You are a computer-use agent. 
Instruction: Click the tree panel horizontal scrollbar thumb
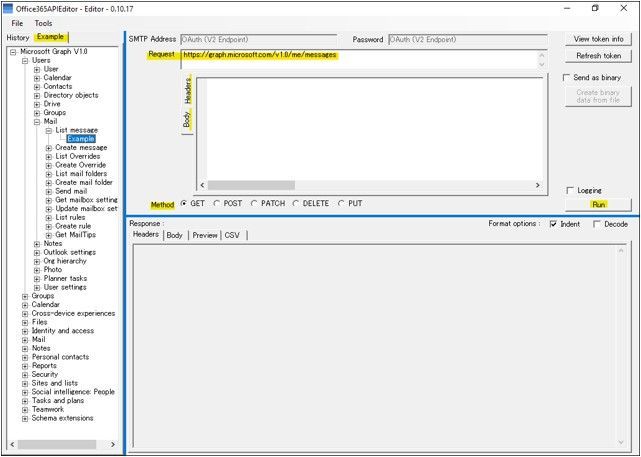point(56,444)
